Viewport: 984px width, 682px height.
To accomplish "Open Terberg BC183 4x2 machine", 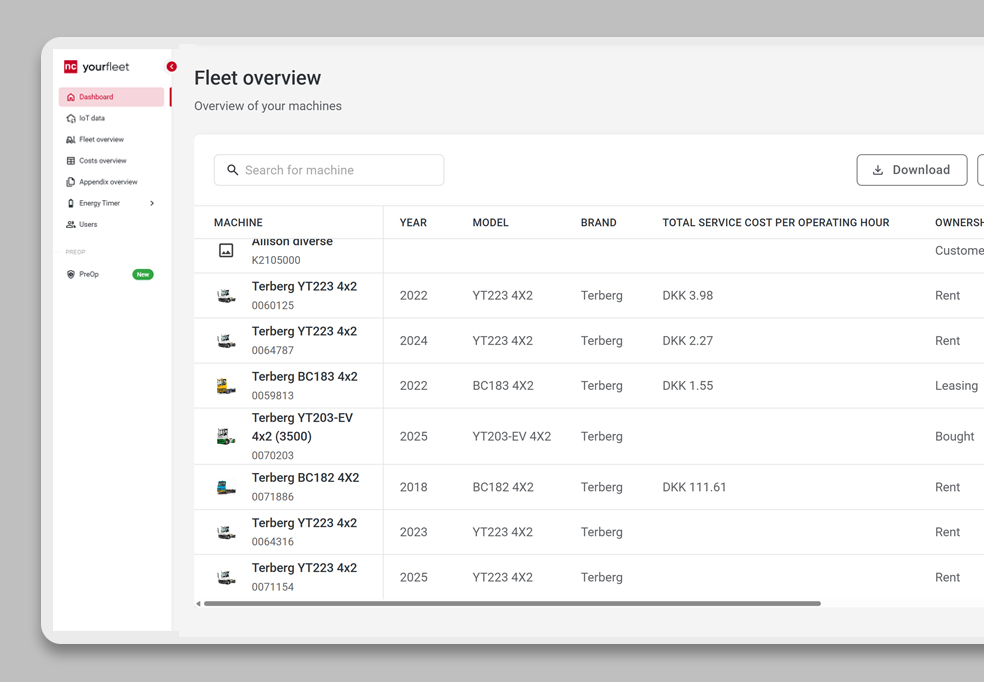I will click(x=304, y=377).
